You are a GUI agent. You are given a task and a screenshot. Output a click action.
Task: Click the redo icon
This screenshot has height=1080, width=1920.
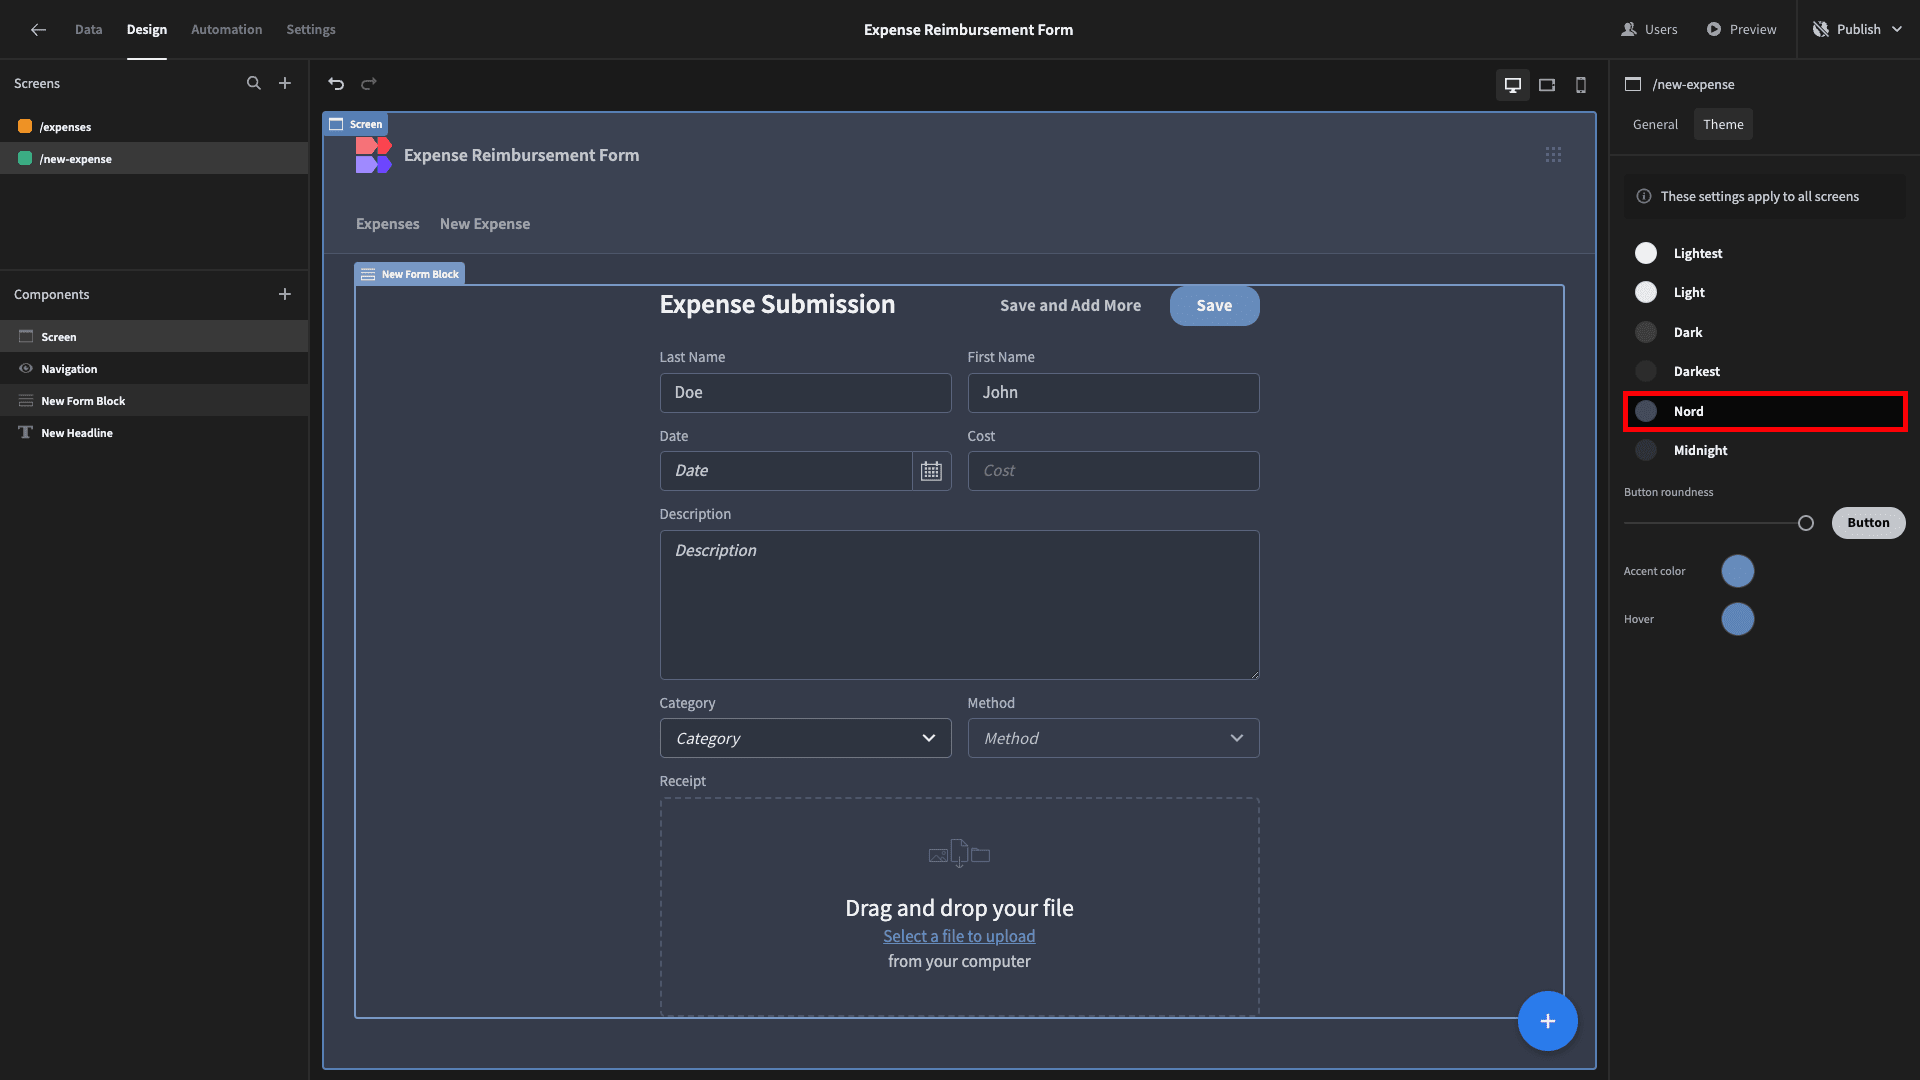(x=369, y=84)
